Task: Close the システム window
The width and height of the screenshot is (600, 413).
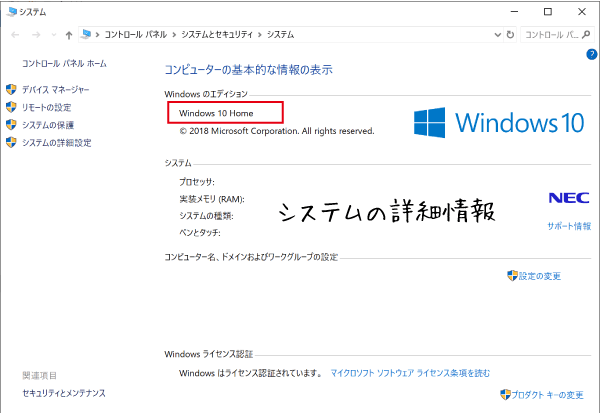Action: point(582,12)
